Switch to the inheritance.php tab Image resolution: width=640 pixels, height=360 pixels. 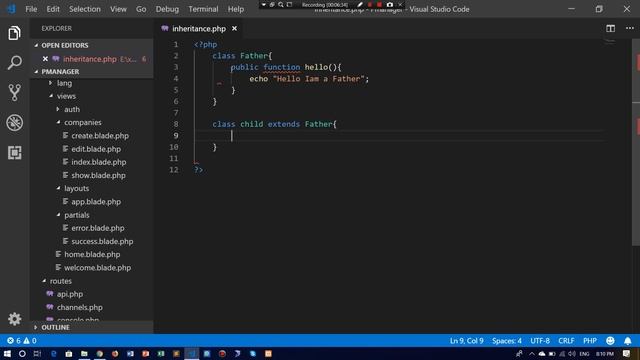pyautogui.click(x=199, y=29)
